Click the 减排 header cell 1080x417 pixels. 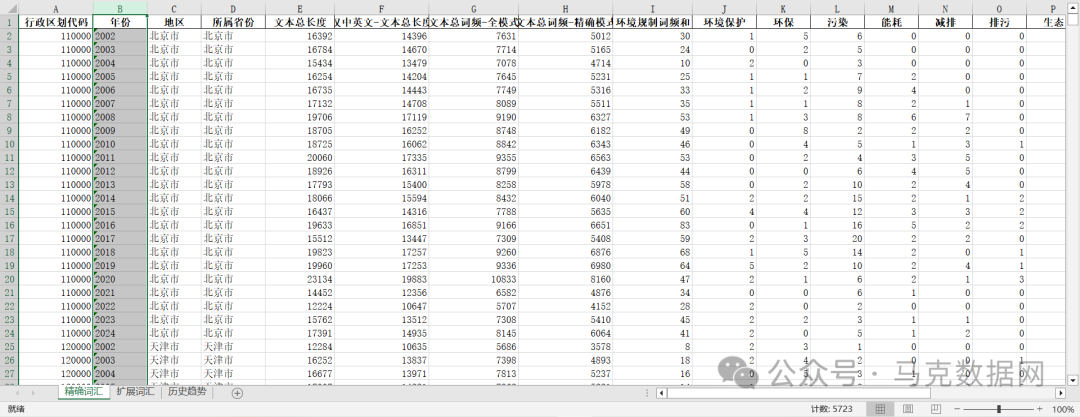coord(945,22)
